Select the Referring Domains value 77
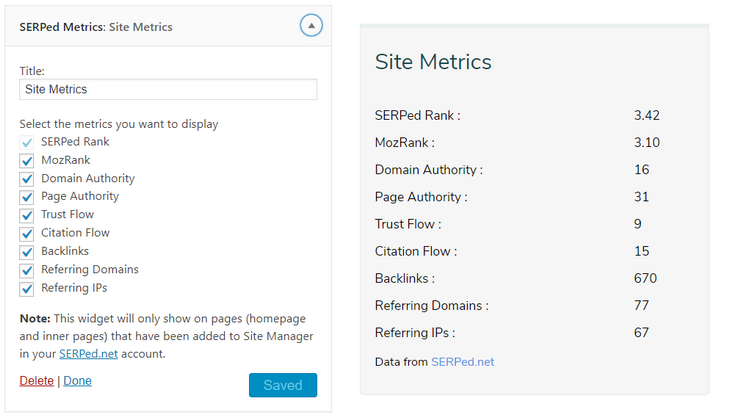 pos(642,305)
